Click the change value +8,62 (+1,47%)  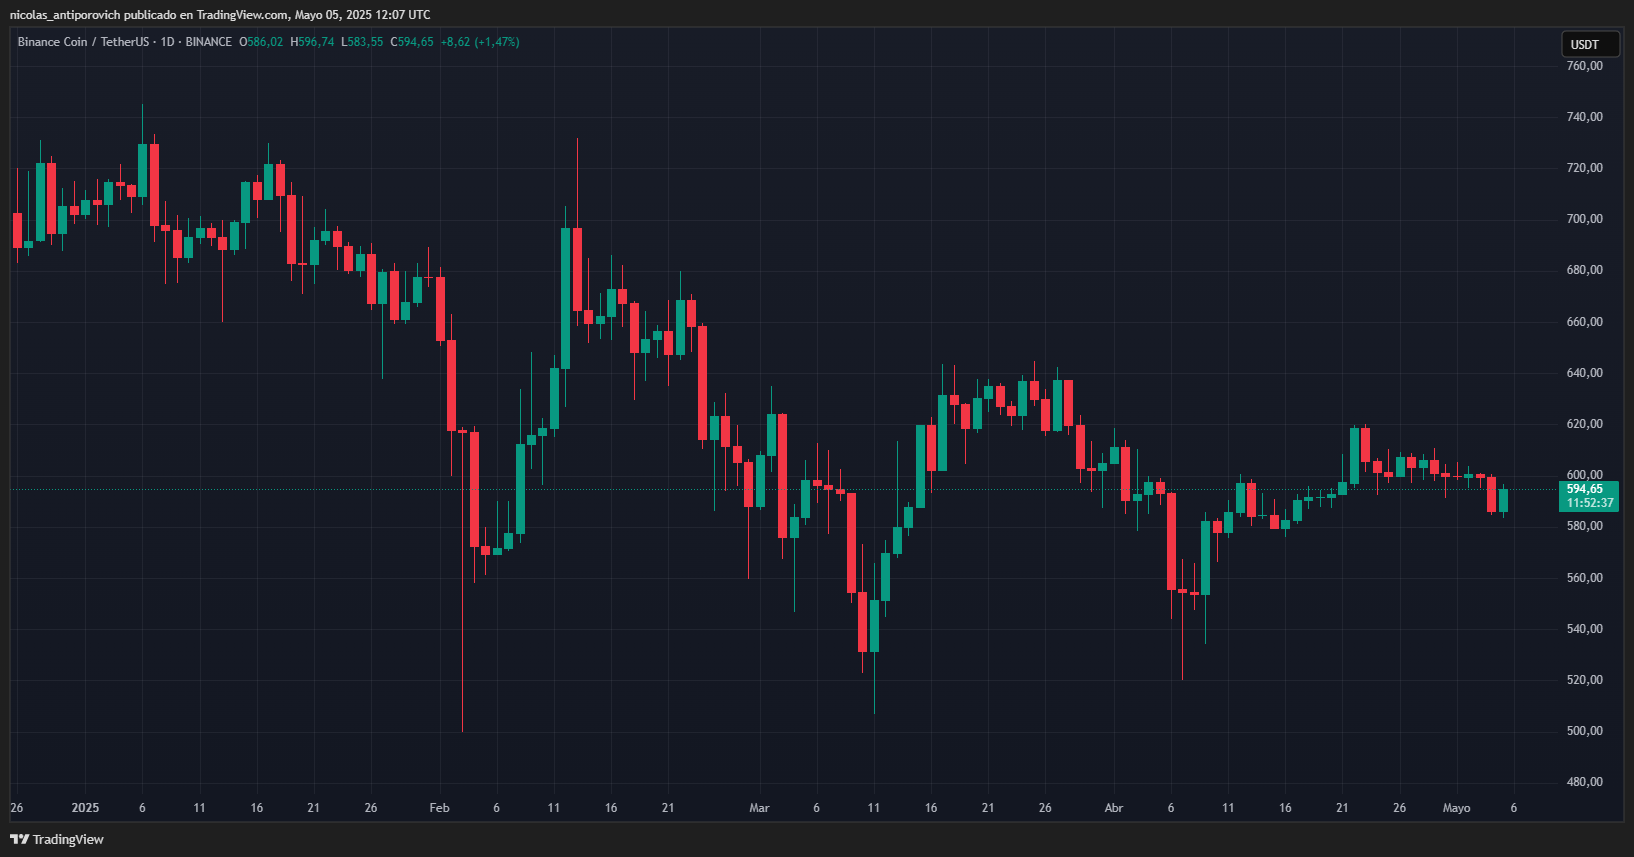click(480, 42)
